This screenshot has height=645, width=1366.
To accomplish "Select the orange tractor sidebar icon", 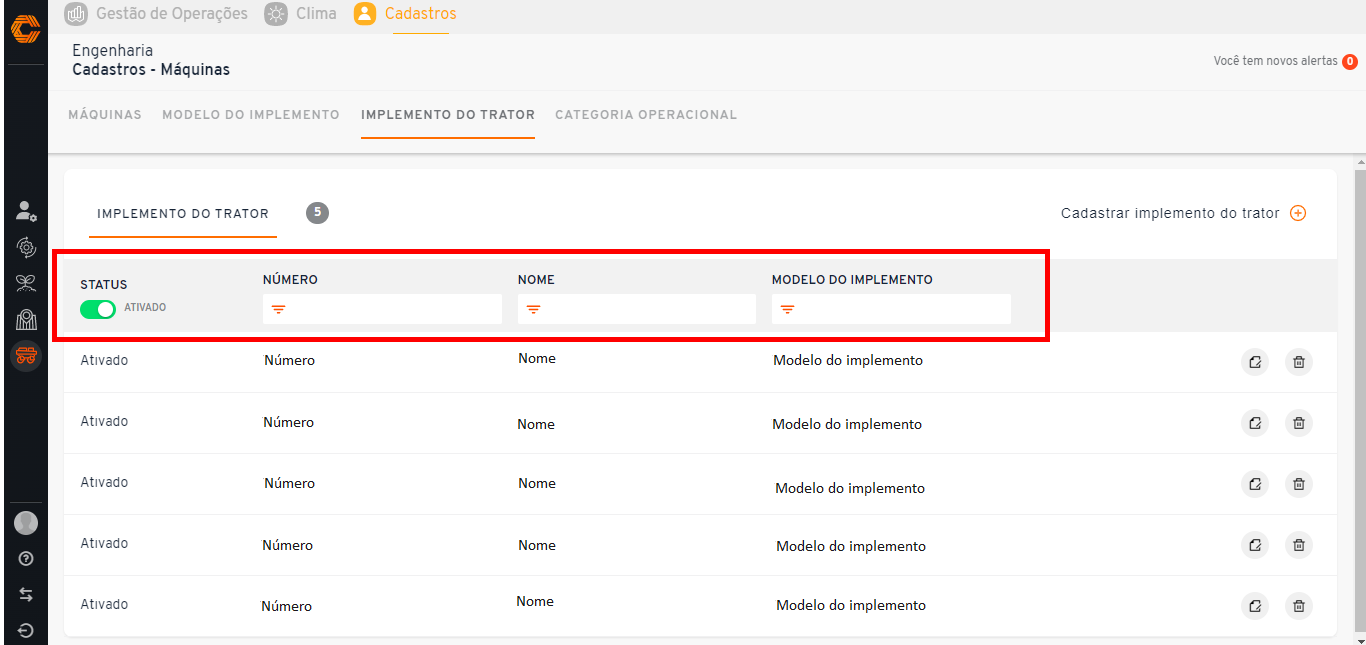I will (26, 356).
